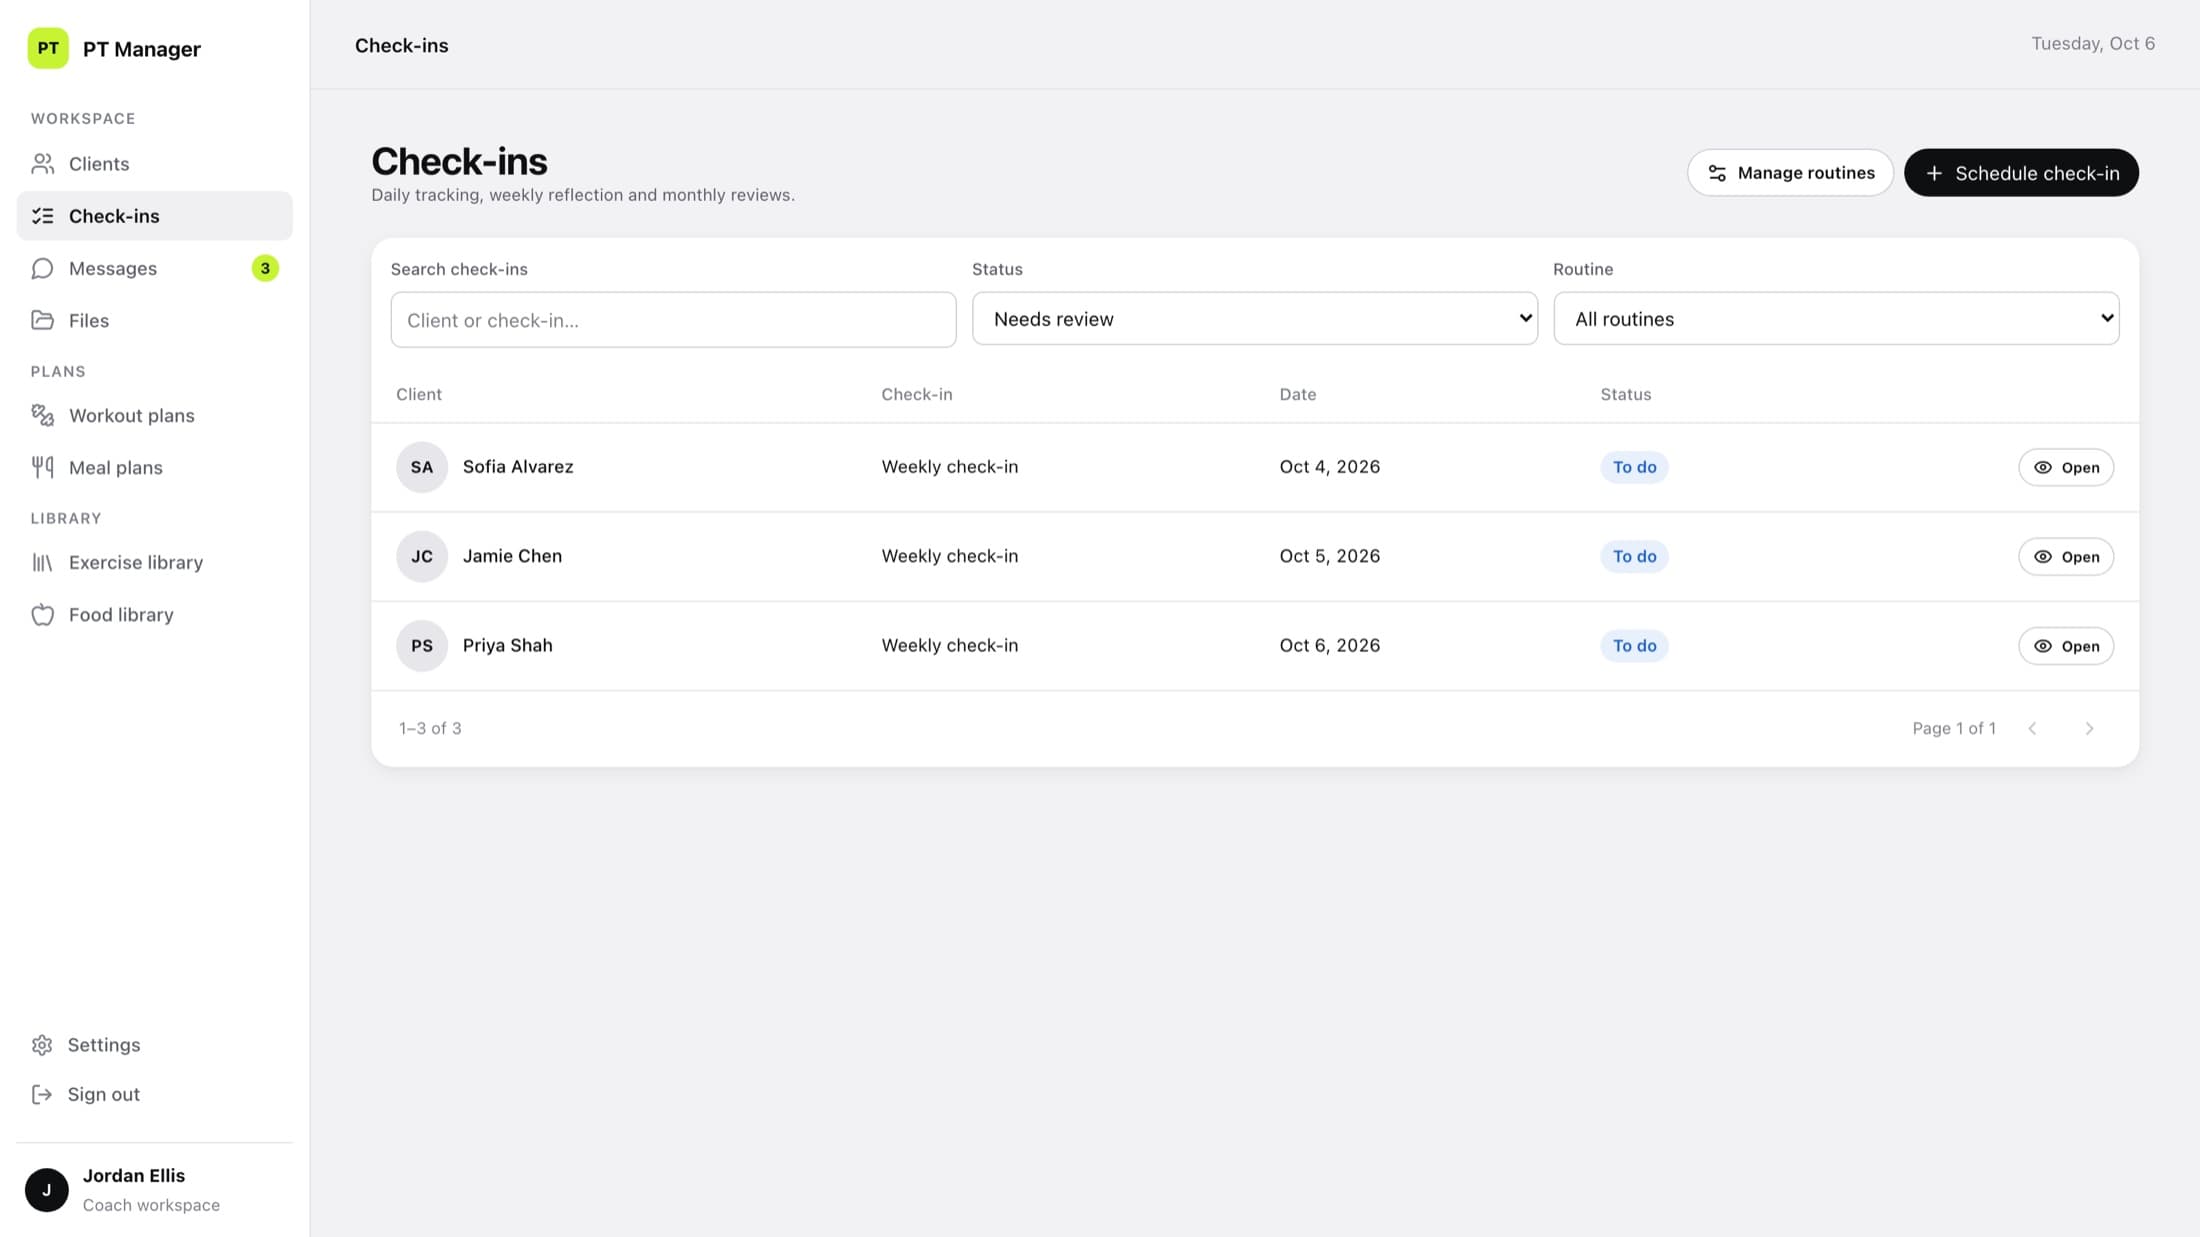Click the To do badge for Priya Shah
This screenshot has height=1237, width=2200.
(x=1634, y=646)
